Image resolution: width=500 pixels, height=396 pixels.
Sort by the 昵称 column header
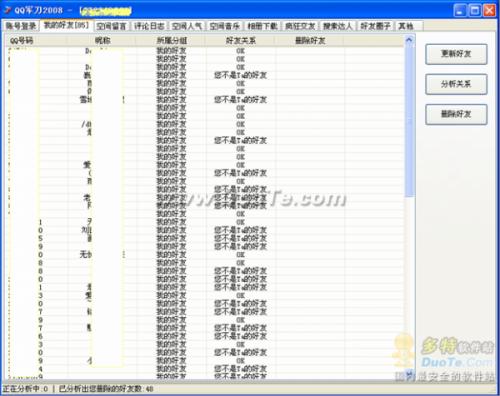(102, 41)
